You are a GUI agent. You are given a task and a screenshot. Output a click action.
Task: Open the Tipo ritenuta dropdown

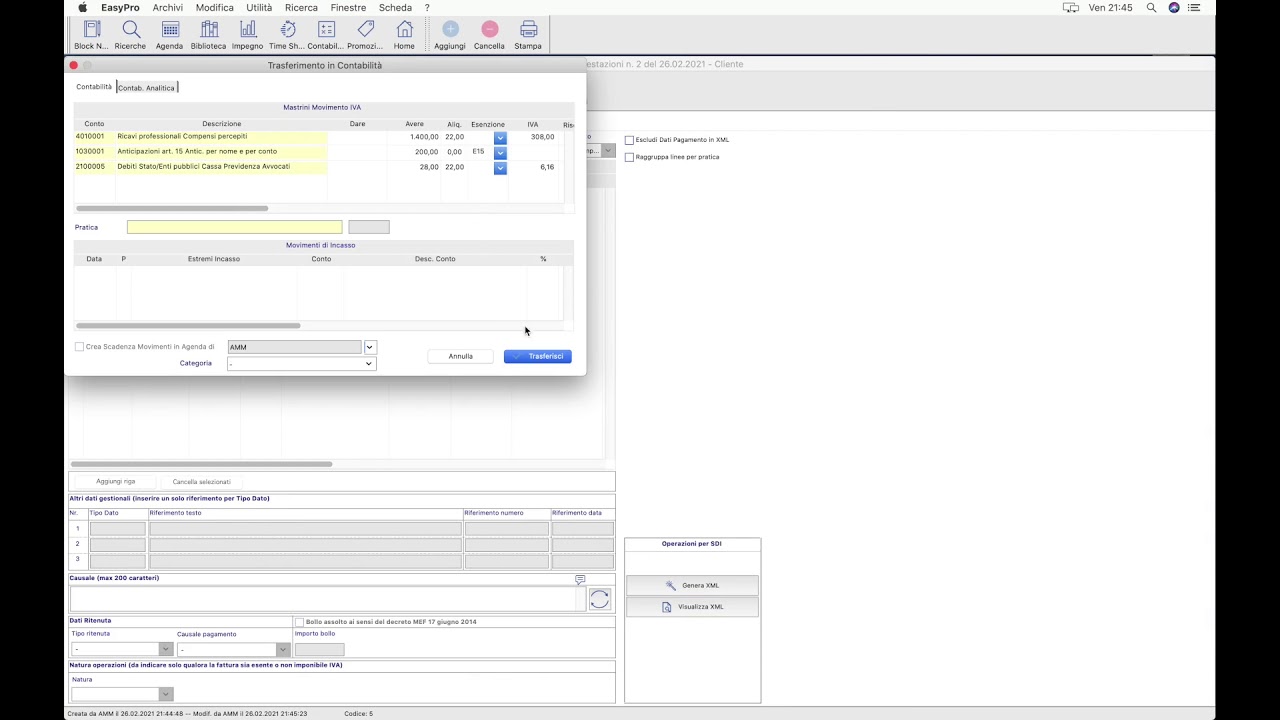tap(122, 649)
